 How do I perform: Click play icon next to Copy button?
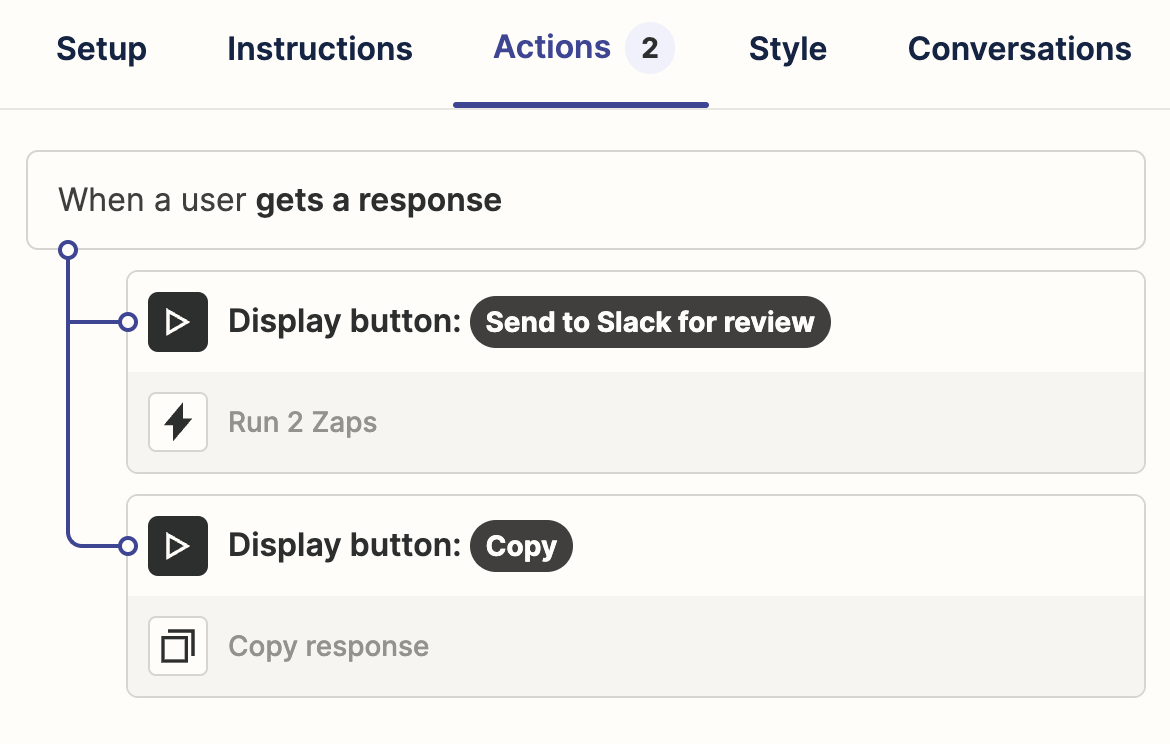tap(178, 546)
